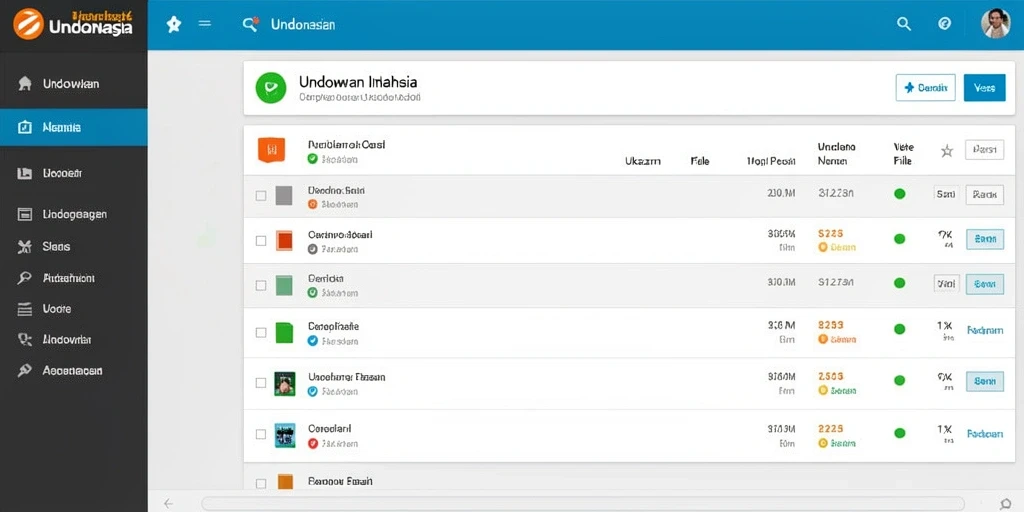Click the bright green file thumbnail of Ceroplnafe
1024x512 pixels.
click(x=284, y=332)
